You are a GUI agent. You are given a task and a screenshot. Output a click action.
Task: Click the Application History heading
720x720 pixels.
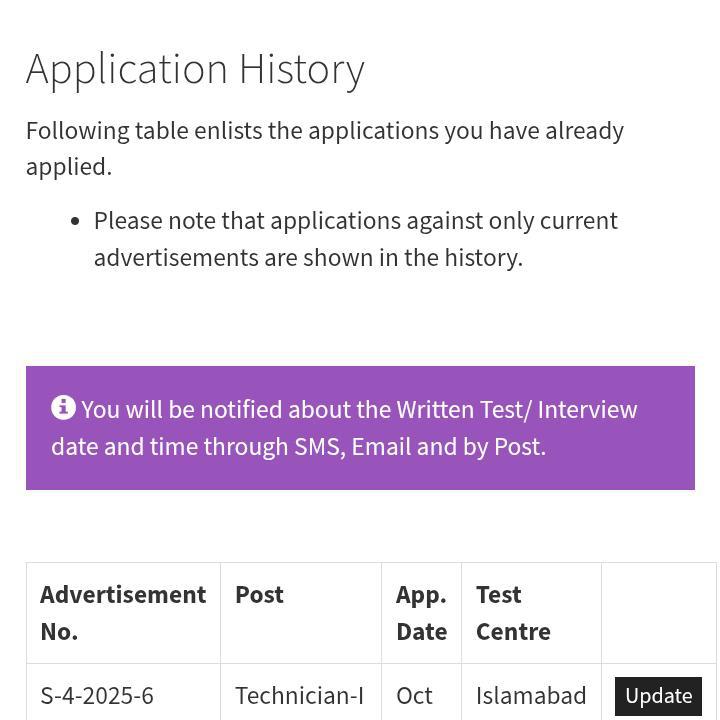coord(195,69)
